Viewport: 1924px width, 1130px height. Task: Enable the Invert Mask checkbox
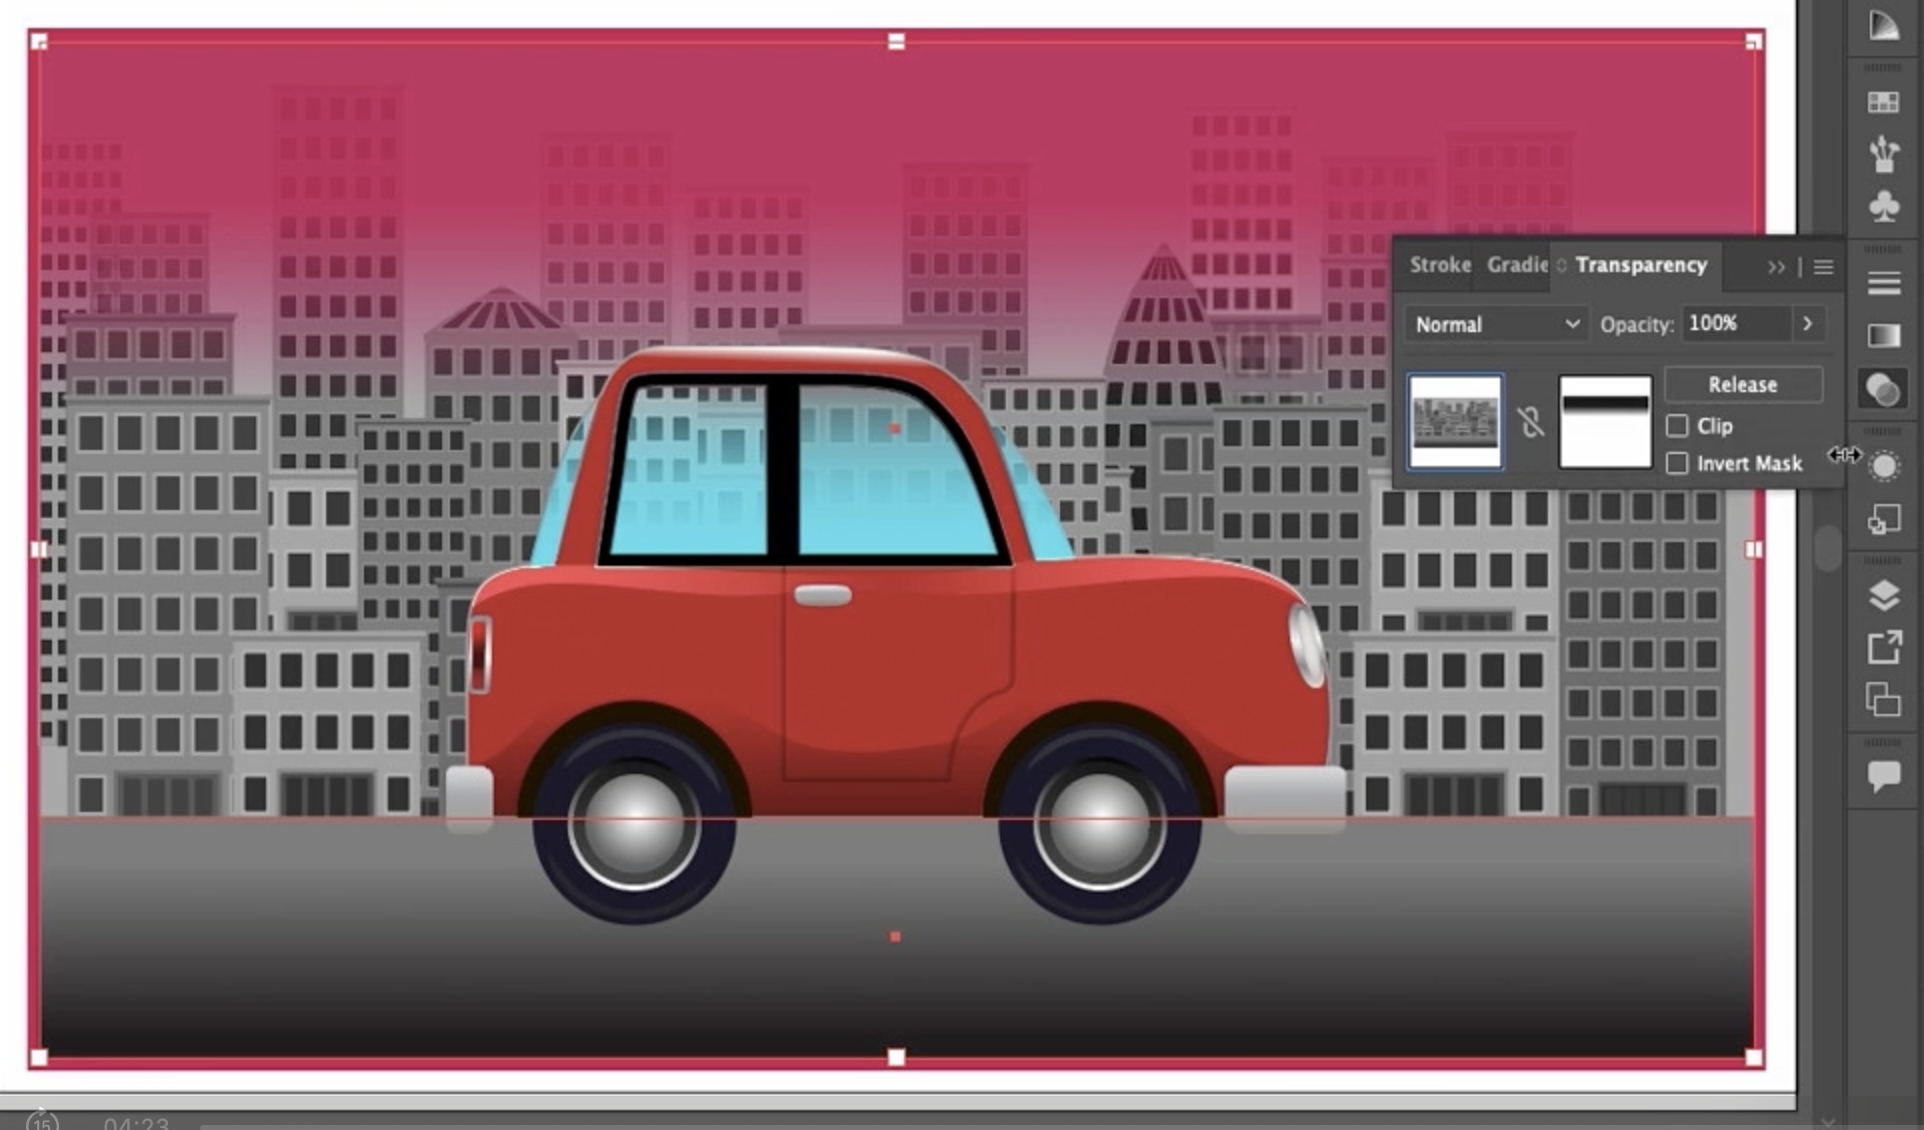click(x=1677, y=464)
